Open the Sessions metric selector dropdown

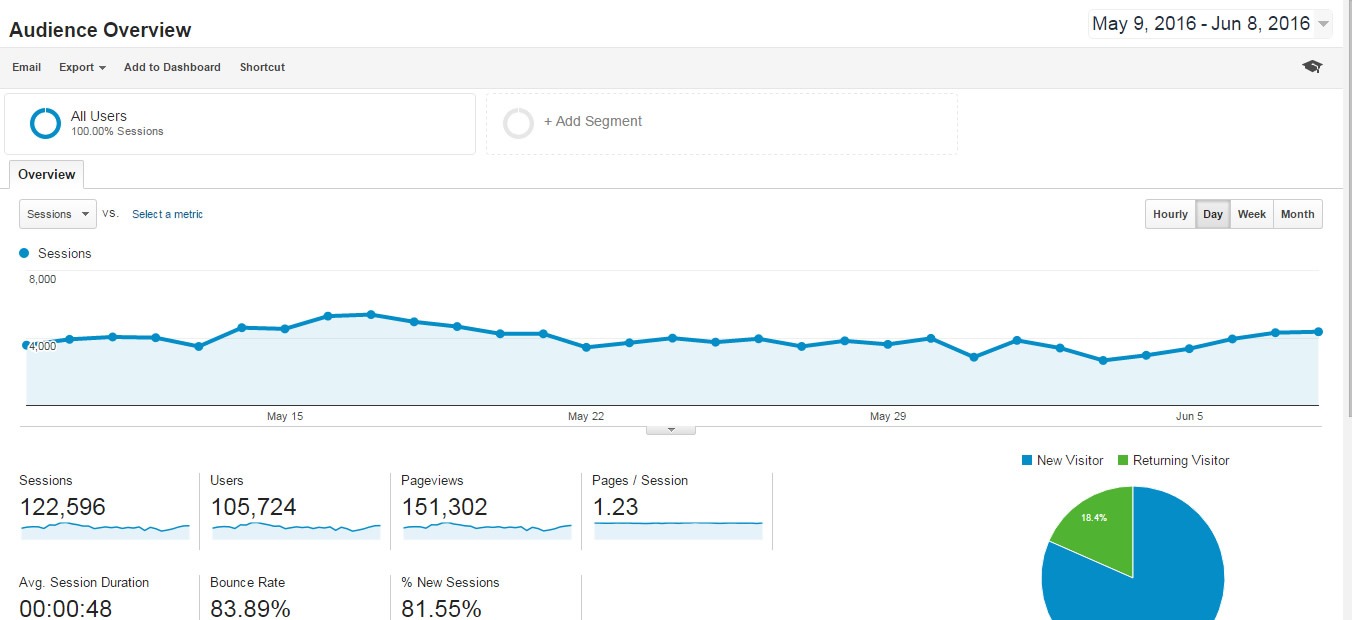point(57,213)
